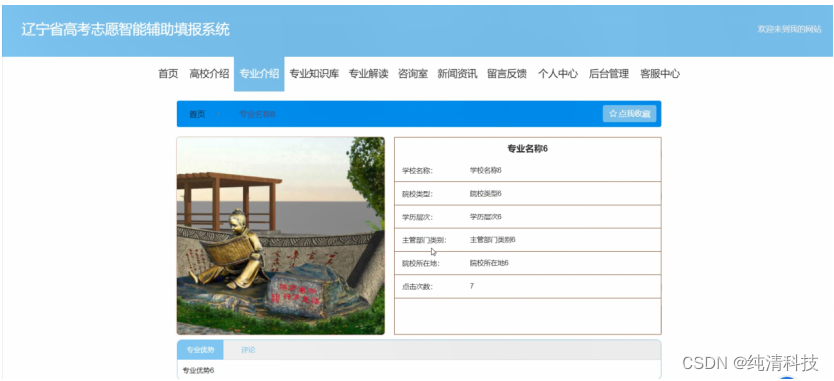Open 客服中心 in the navigation bar
The image size is (834, 381).
(660, 74)
